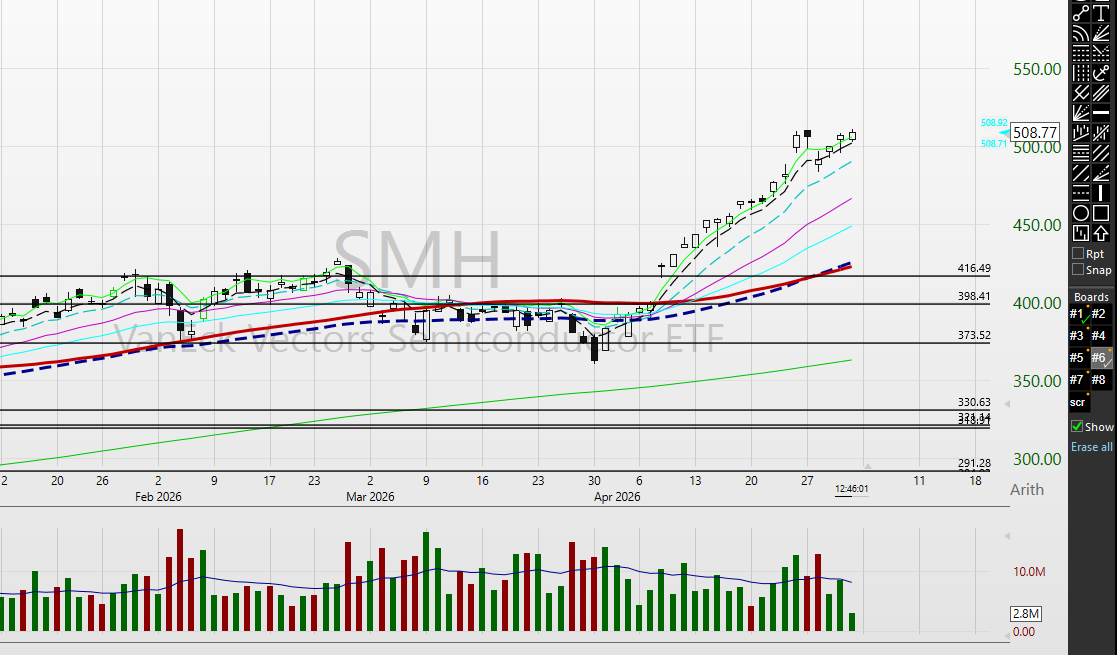Select the highlighted board #6
Screen dimensions: 1117x655
[x=1100, y=358]
